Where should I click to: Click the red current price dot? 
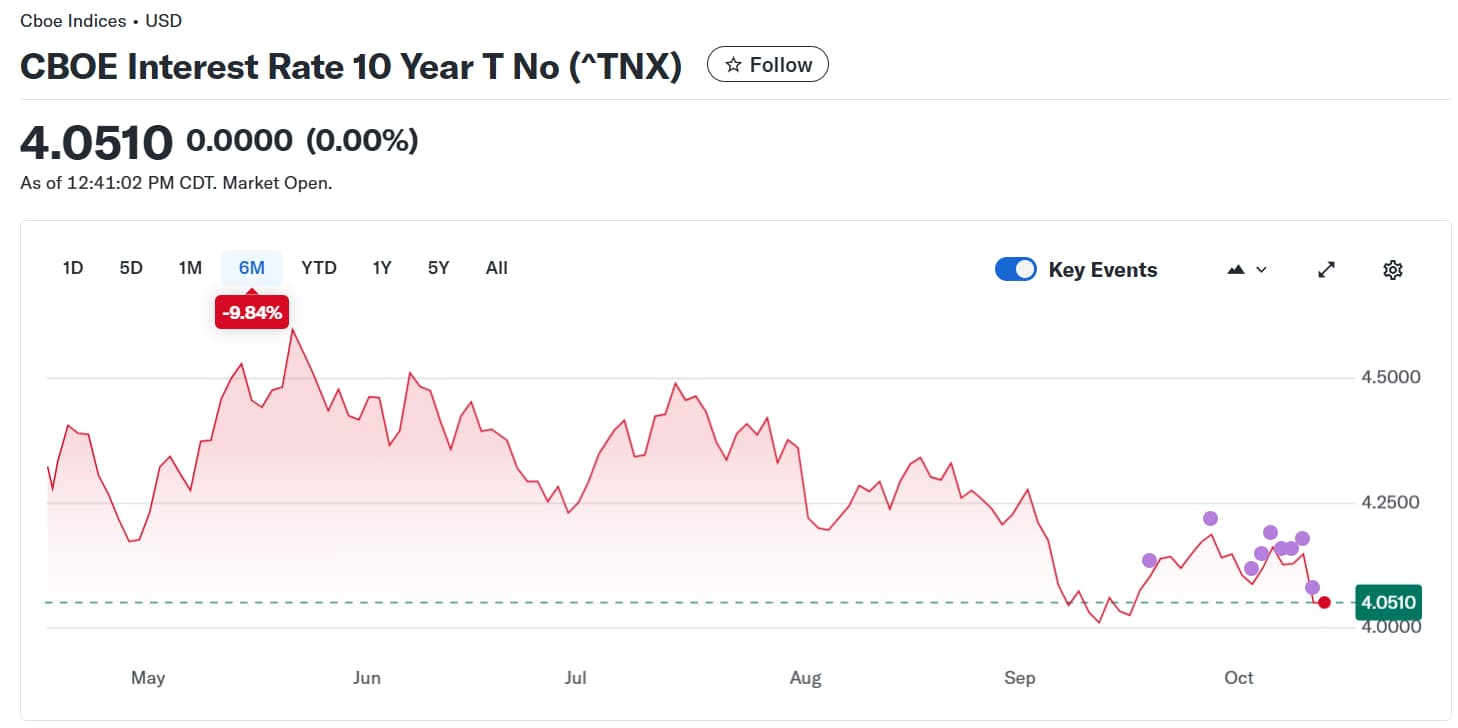(1325, 602)
